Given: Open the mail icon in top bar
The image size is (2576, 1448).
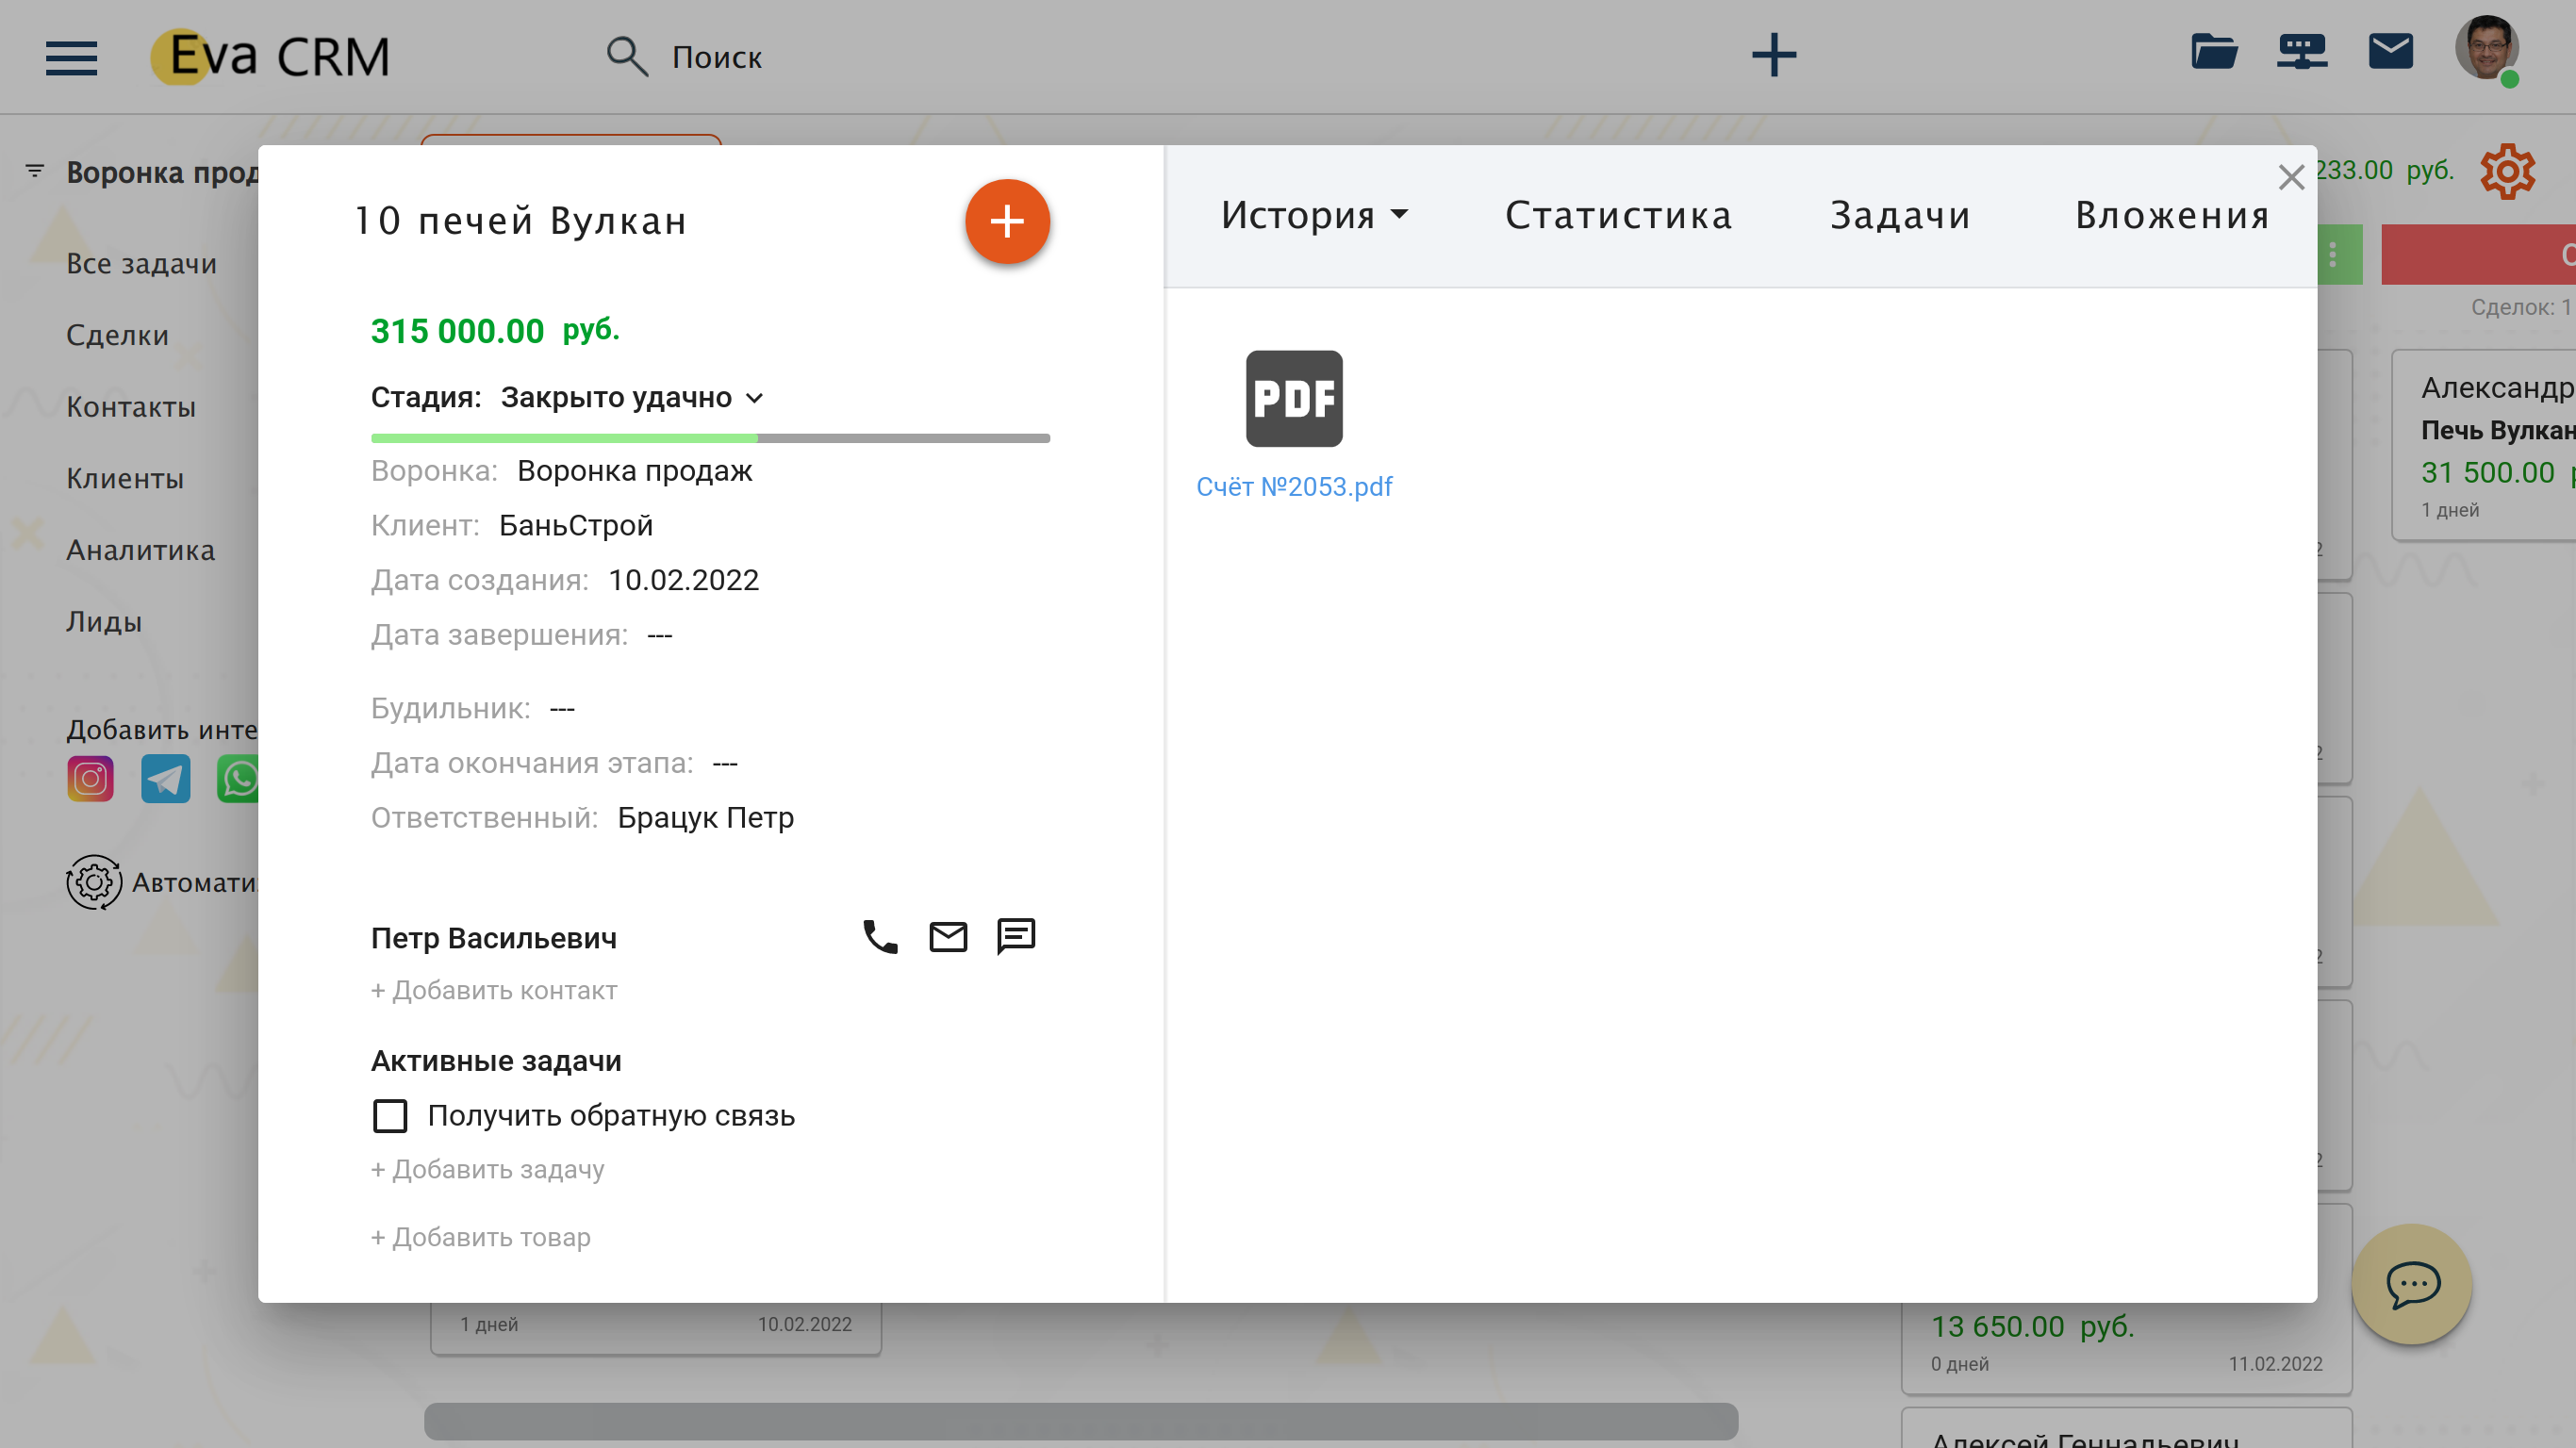Looking at the screenshot, I should click(2390, 52).
